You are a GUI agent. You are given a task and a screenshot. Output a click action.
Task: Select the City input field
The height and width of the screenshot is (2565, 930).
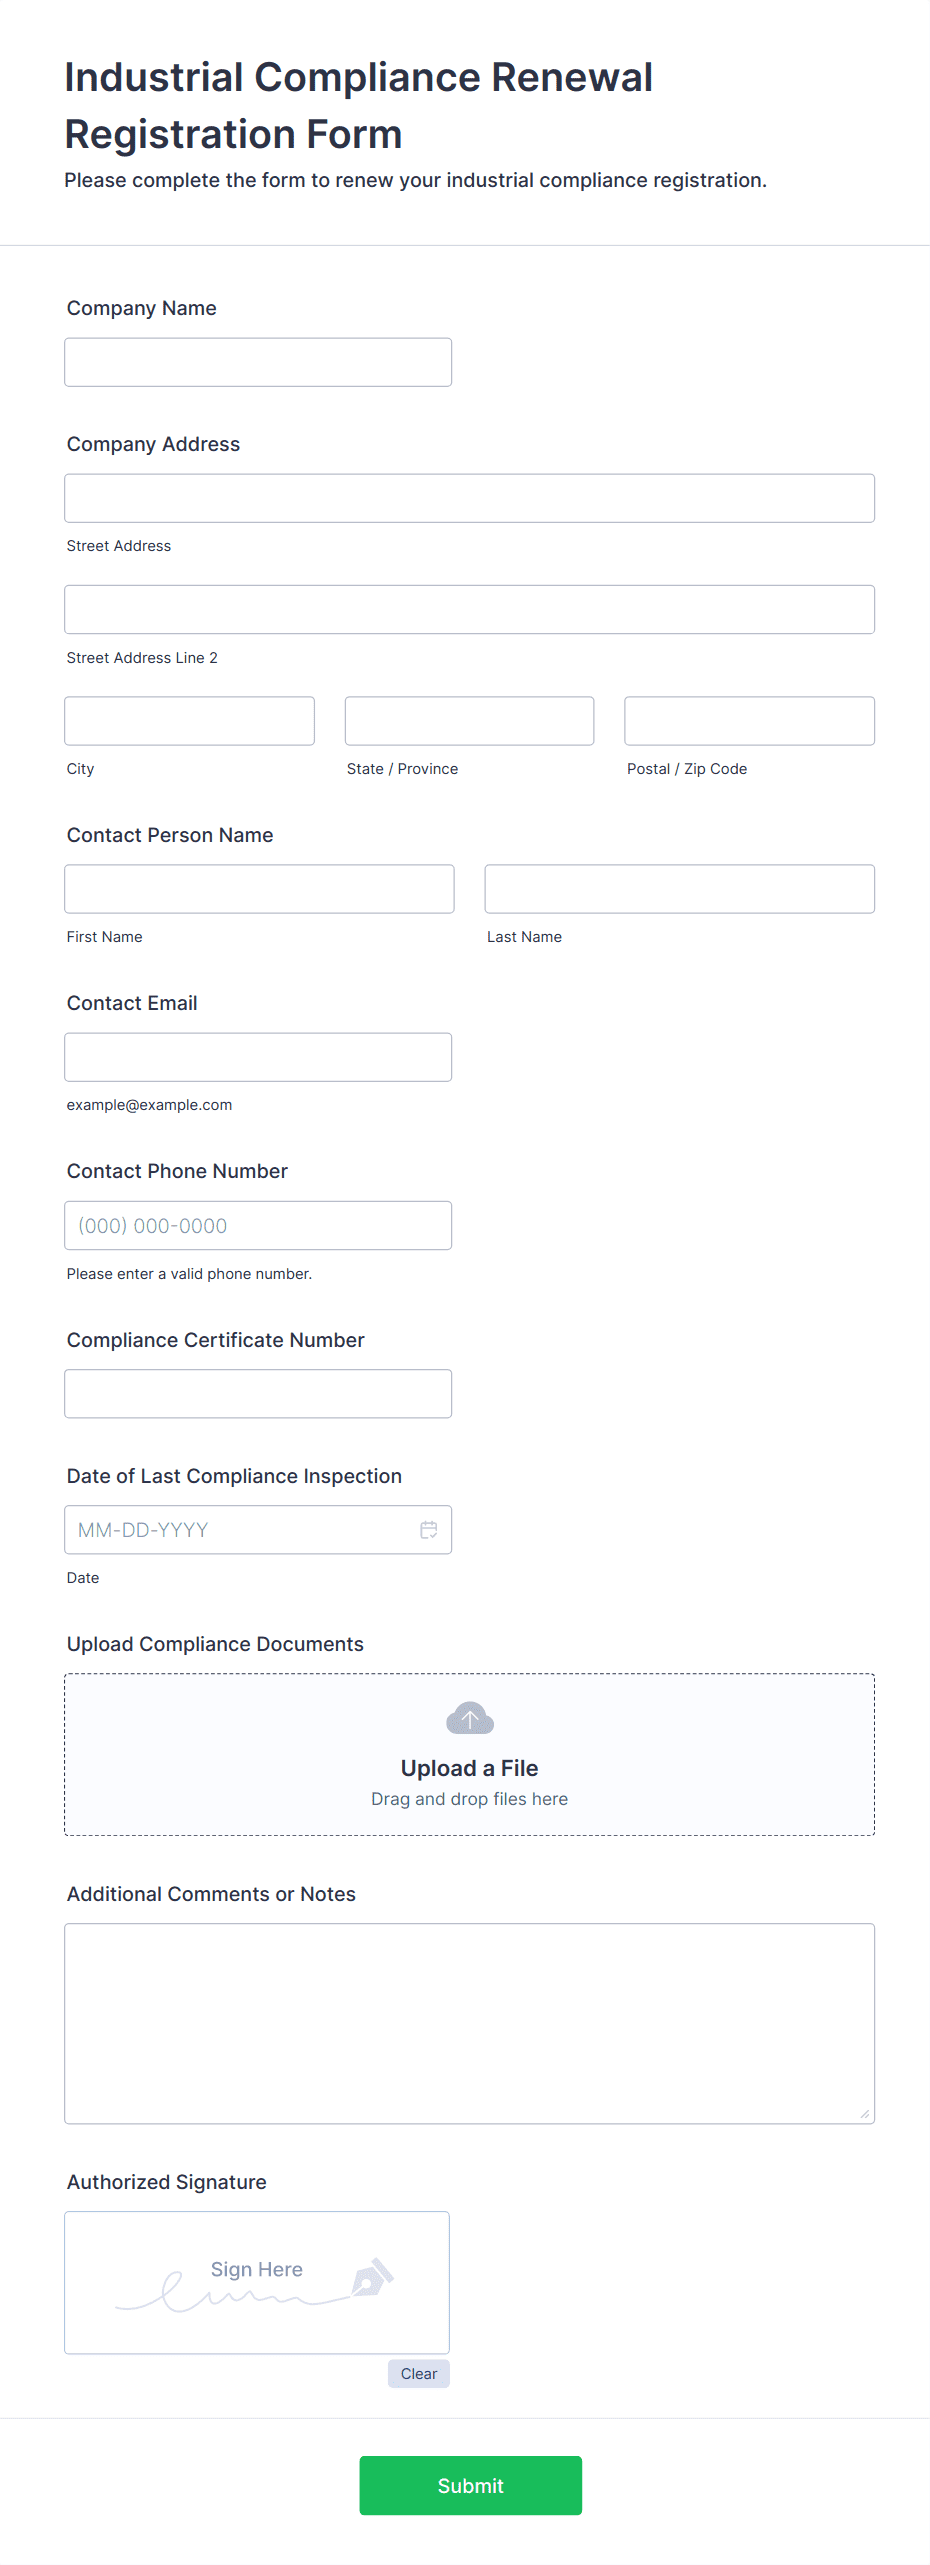point(189,720)
